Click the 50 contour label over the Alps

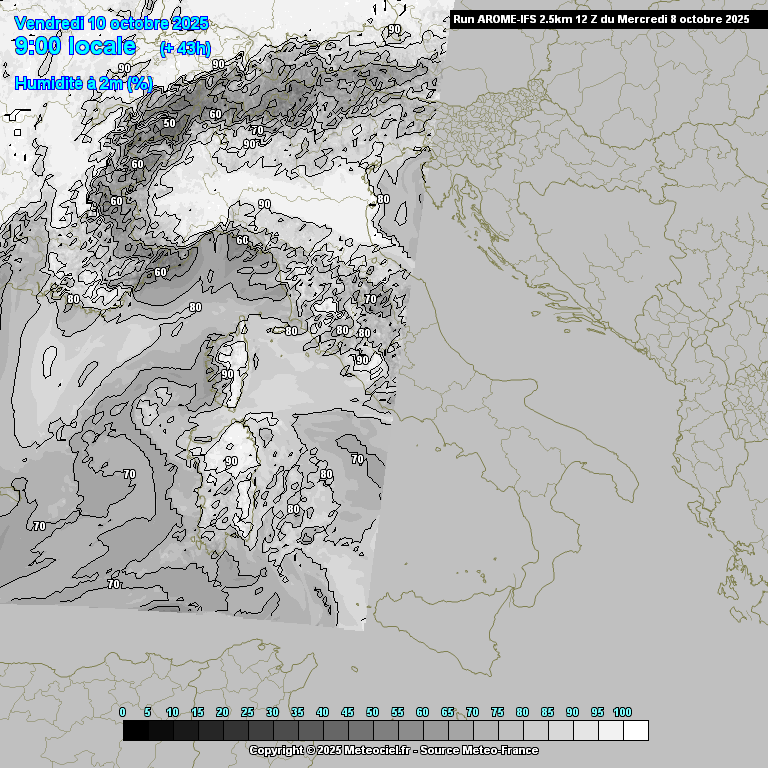tap(169, 123)
